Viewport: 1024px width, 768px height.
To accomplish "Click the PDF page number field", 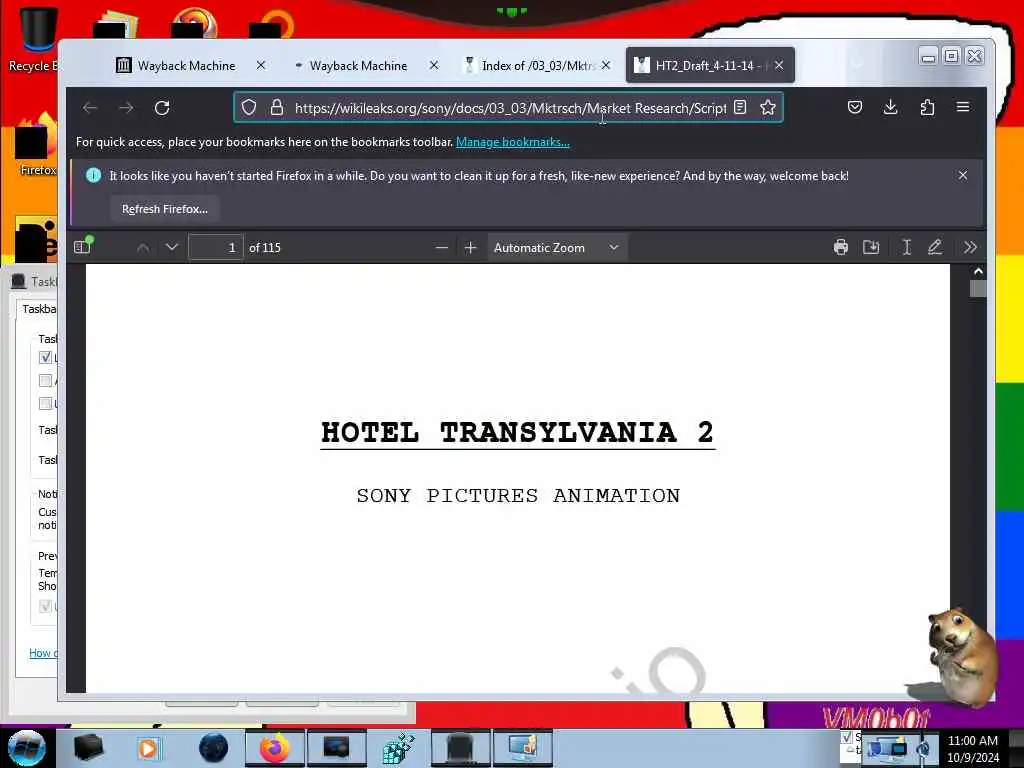I will coord(216,248).
